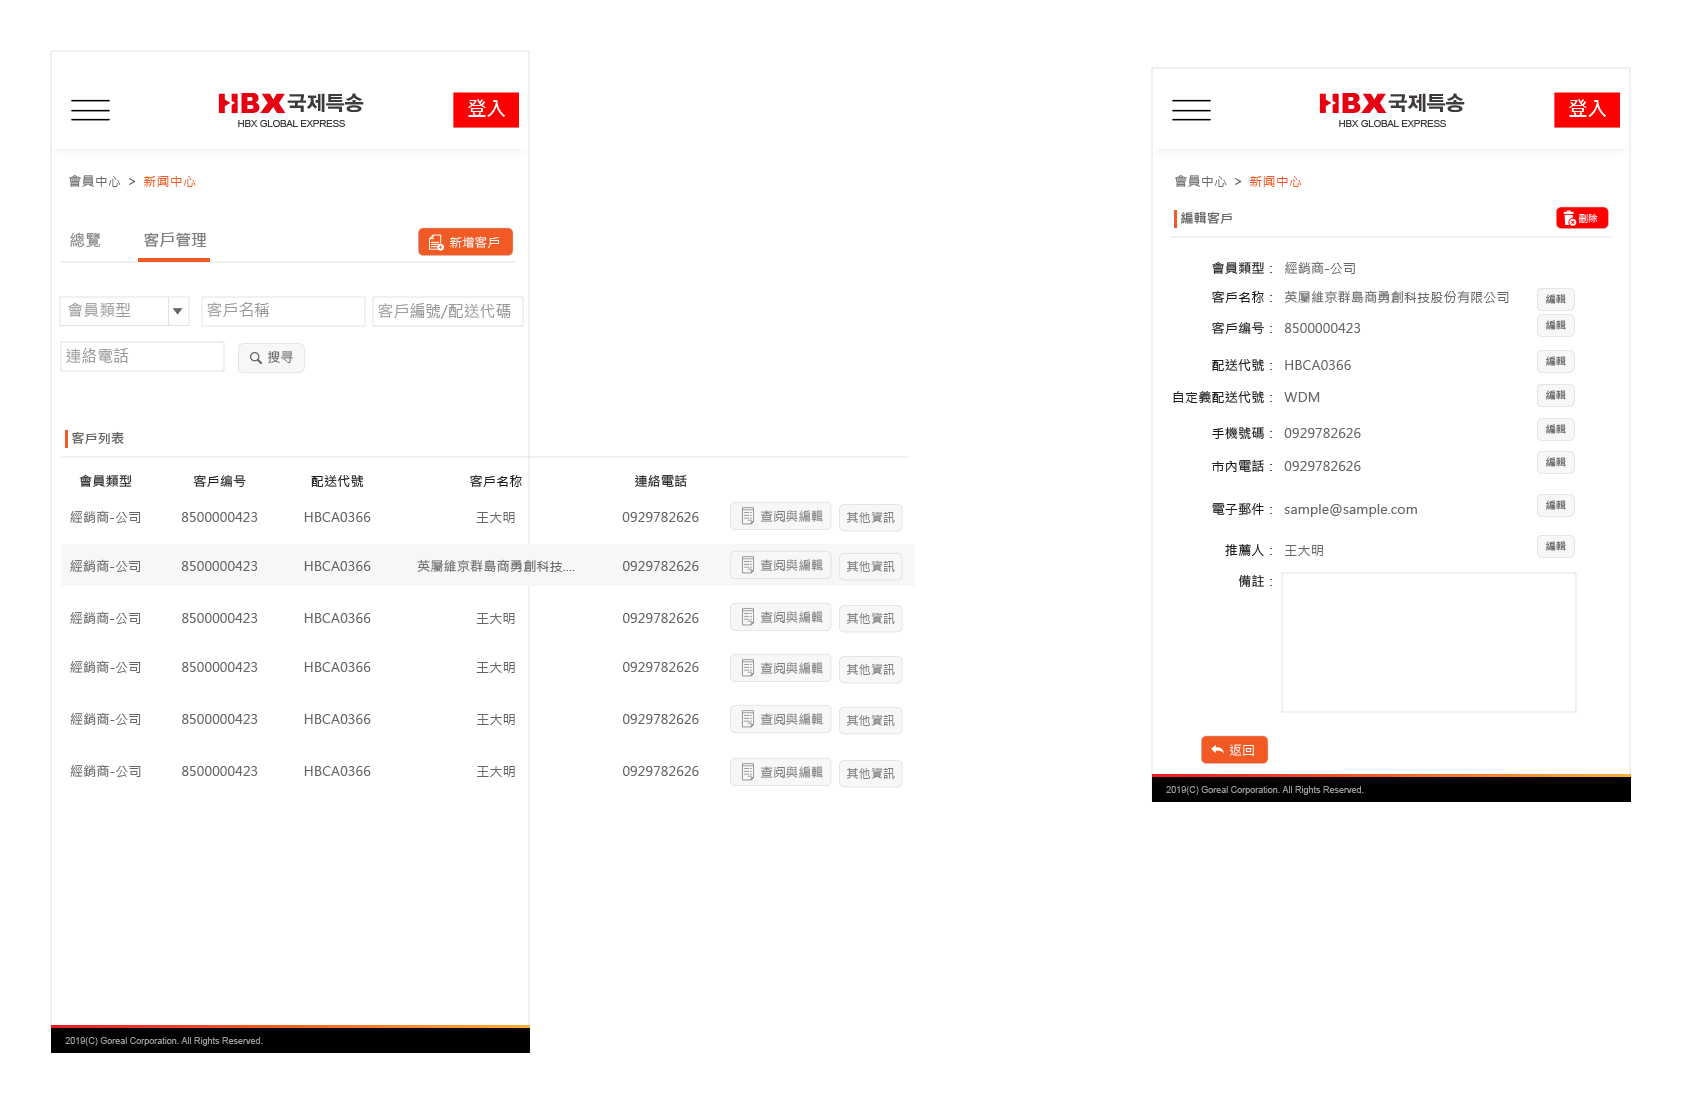This screenshot has height=1103, width=1681.
Task: Click the 搜尋 search button
Action: click(271, 358)
